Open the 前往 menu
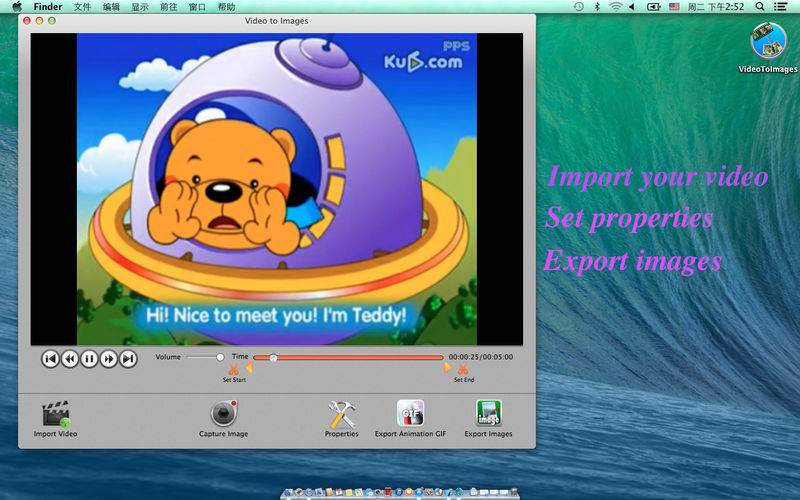Screen dimensions: 800x500 point(168,7)
